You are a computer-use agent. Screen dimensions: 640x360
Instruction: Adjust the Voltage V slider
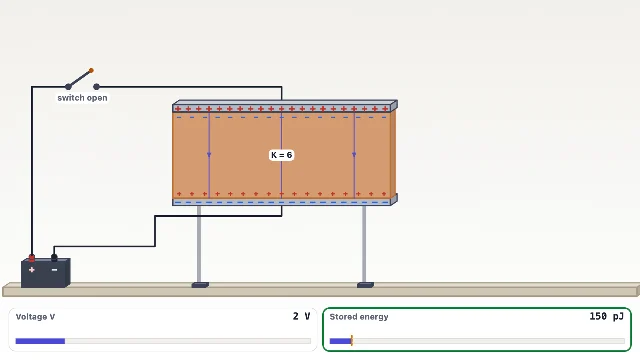pos(163,341)
